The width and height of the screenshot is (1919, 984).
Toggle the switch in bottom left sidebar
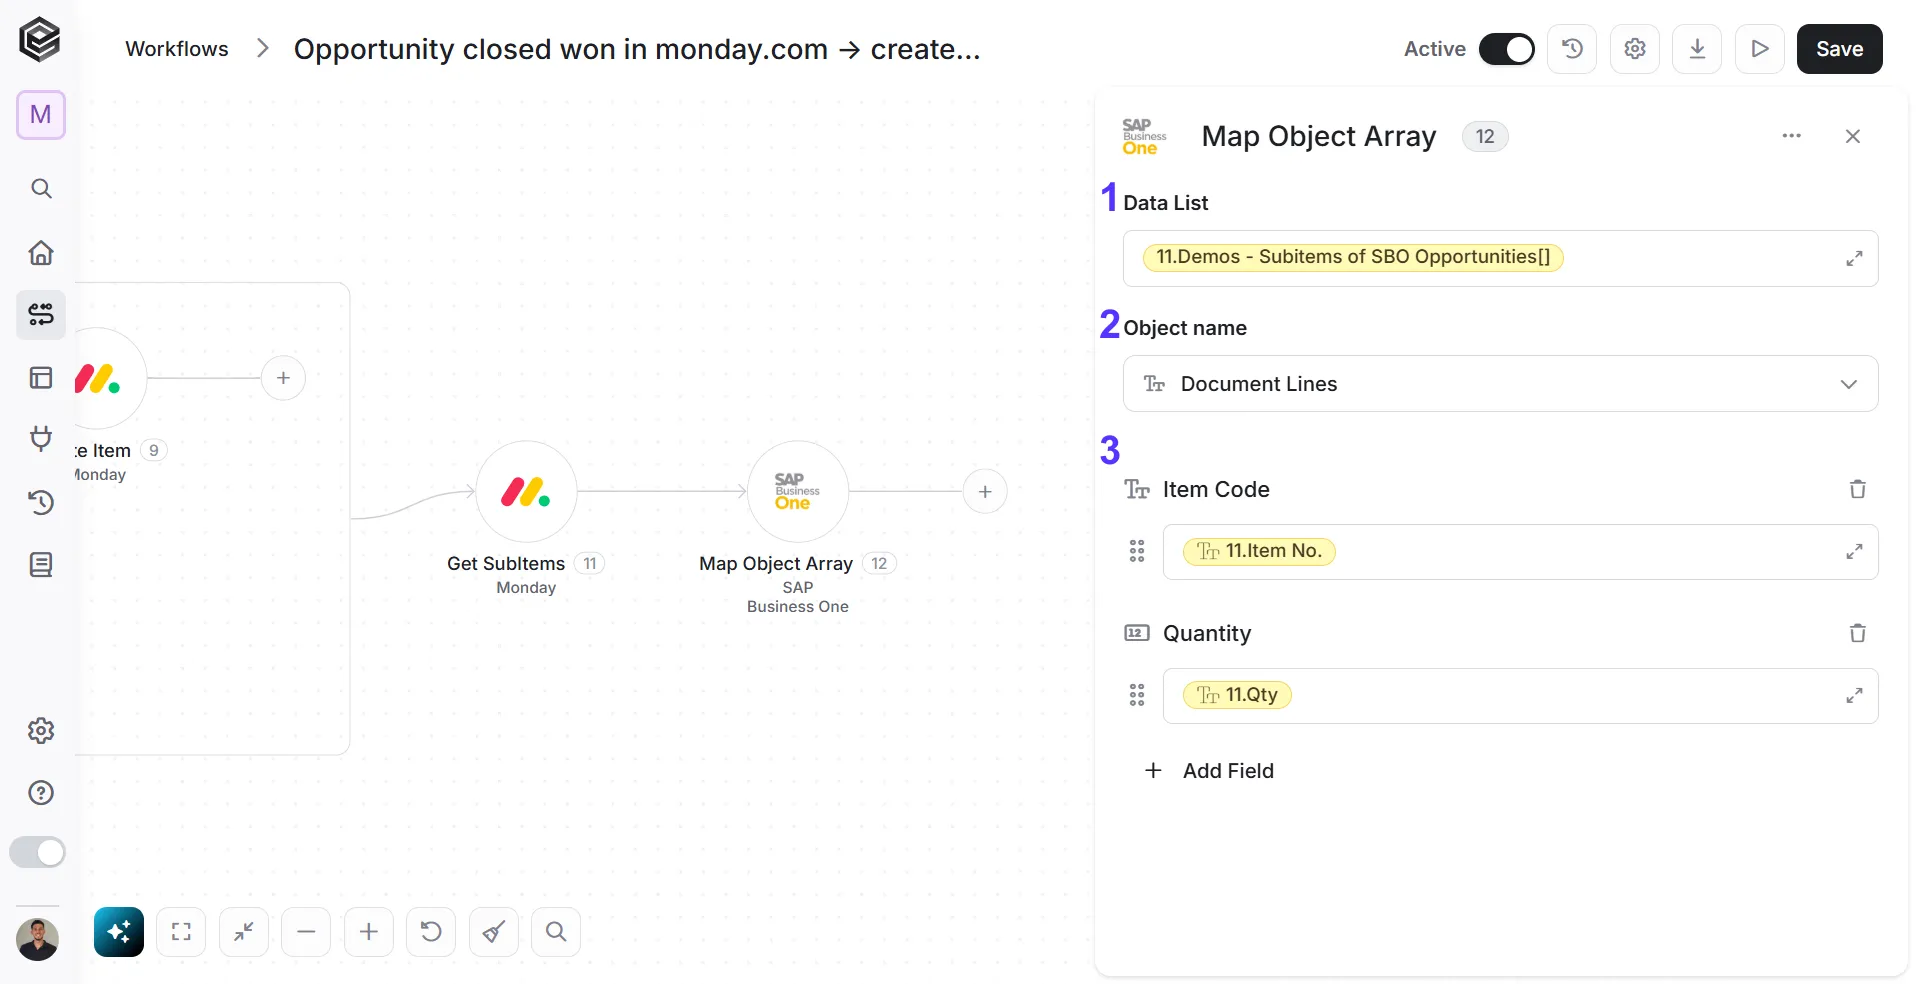pos(37,852)
